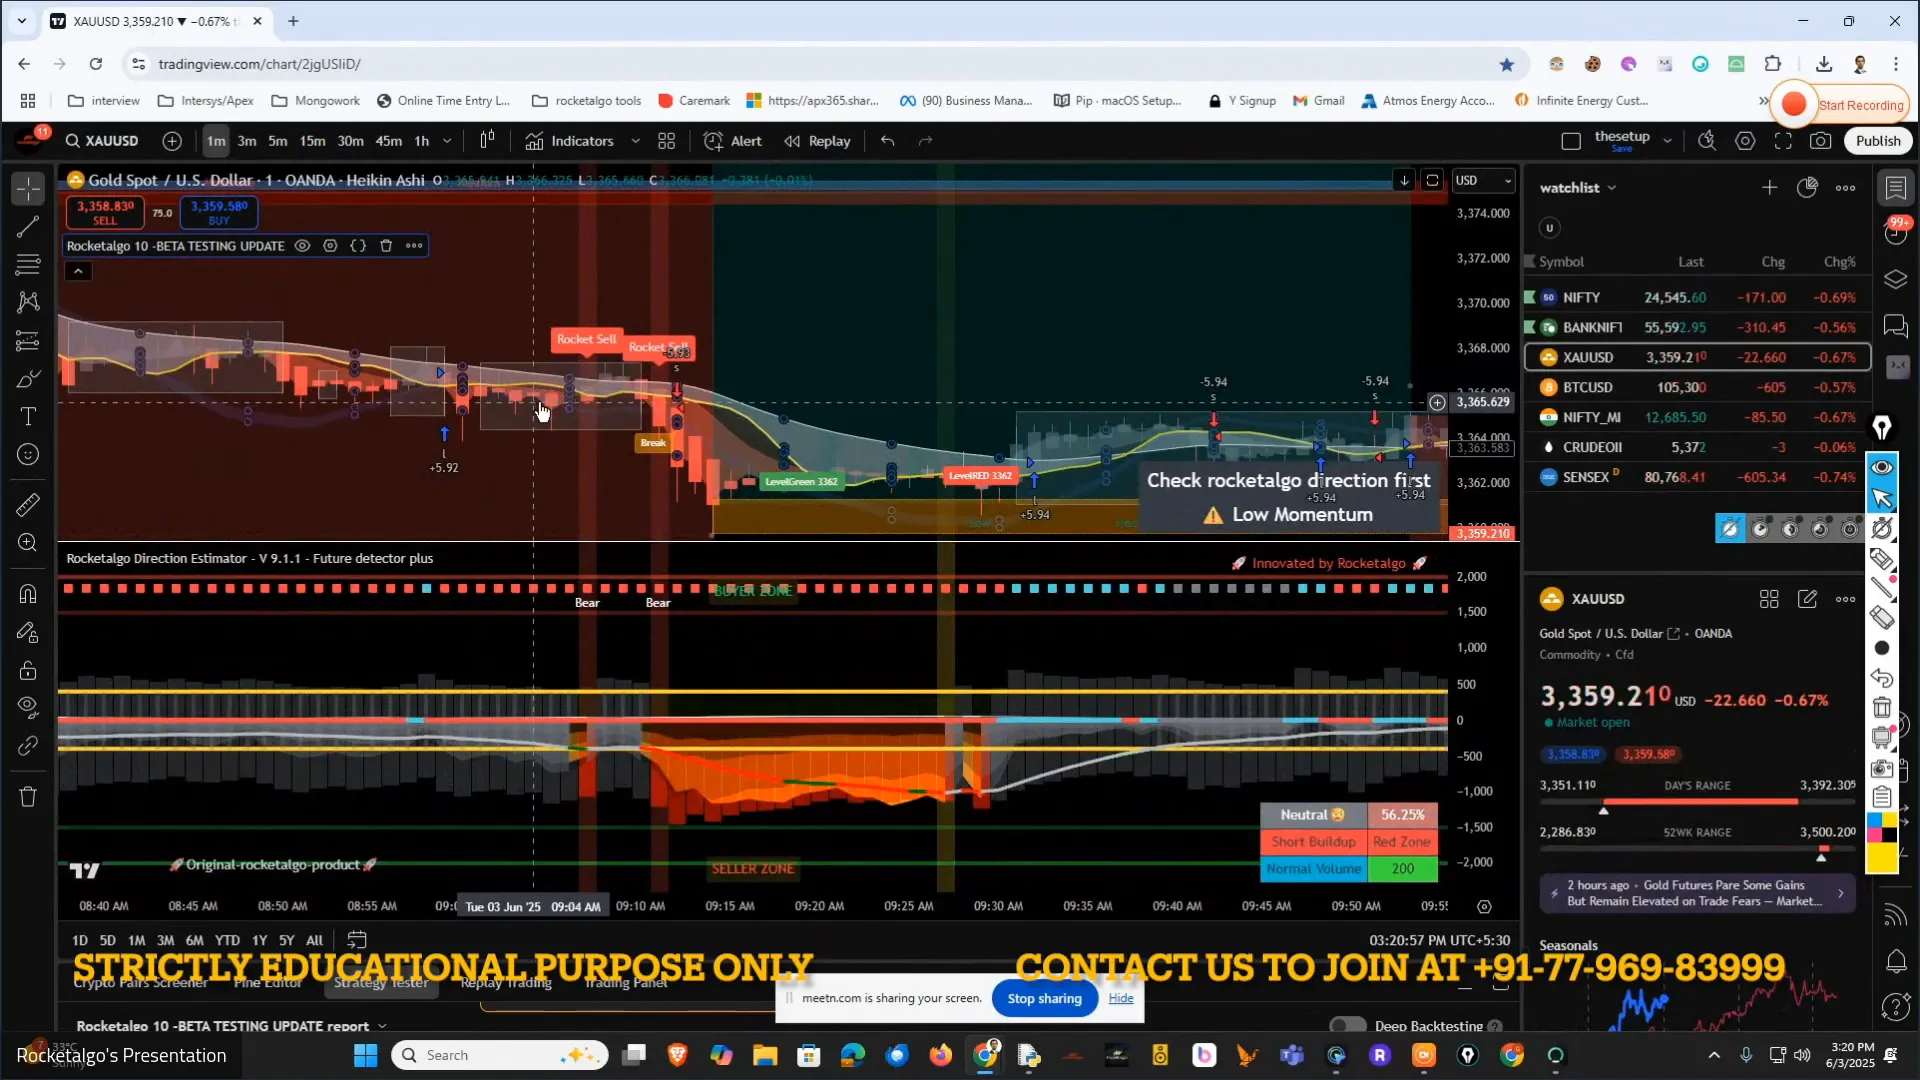The width and height of the screenshot is (1920, 1080).
Task: Click the go-to-date calendar icon
Action: [x=357, y=940]
